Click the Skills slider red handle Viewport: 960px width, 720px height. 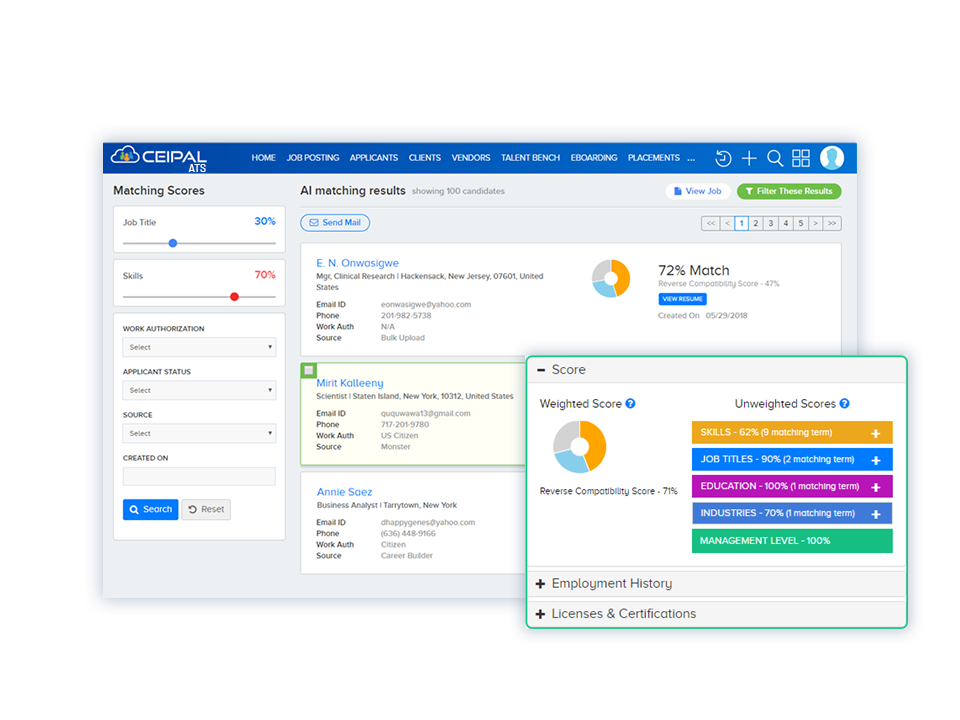tap(234, 296)
